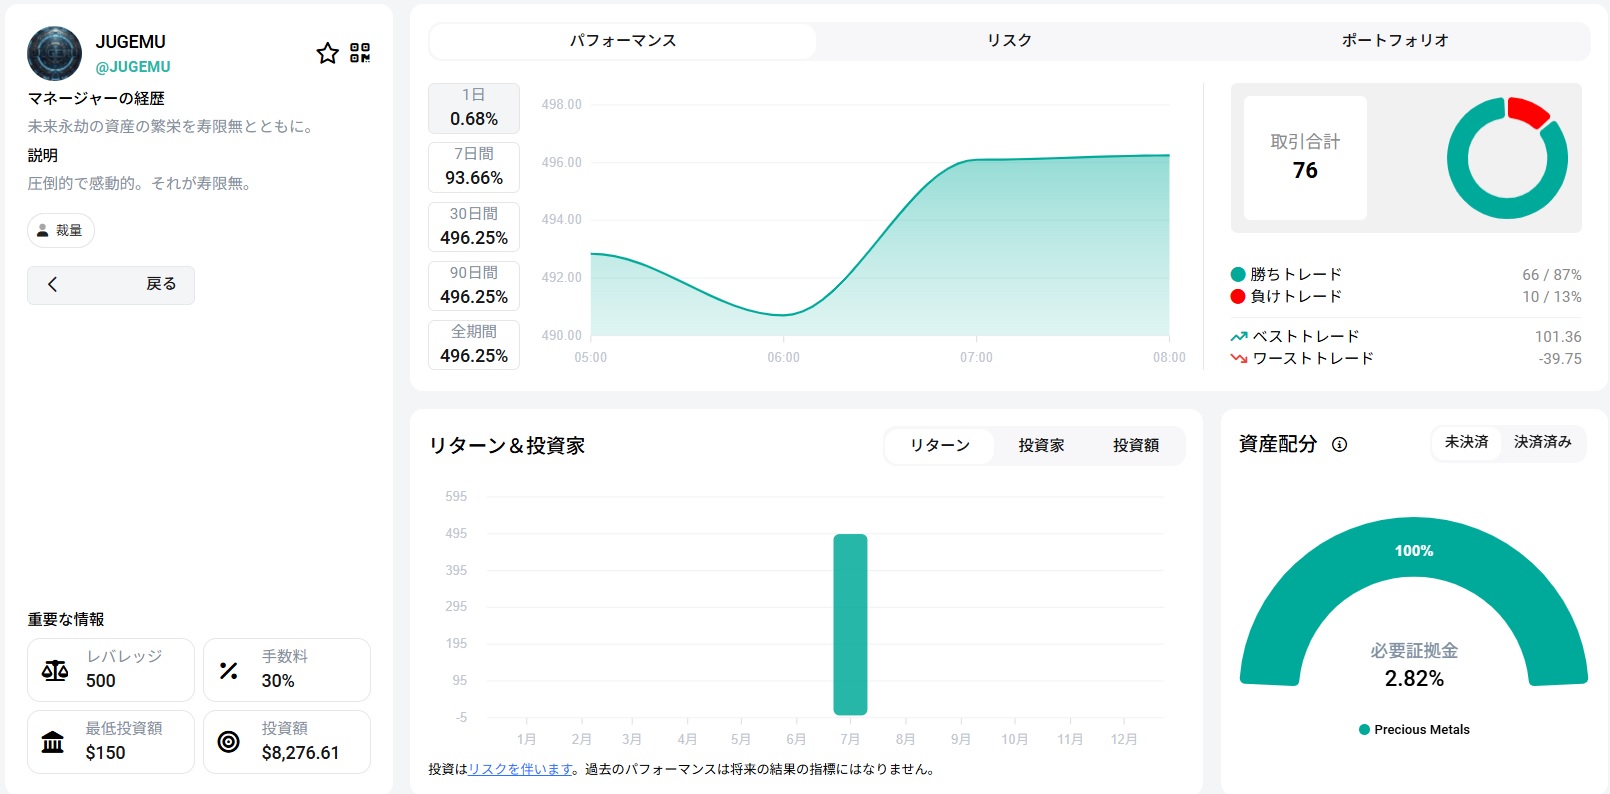The image size is (1610, 794).
Task: Click the back chevron arrow icon
Action: 53,284
